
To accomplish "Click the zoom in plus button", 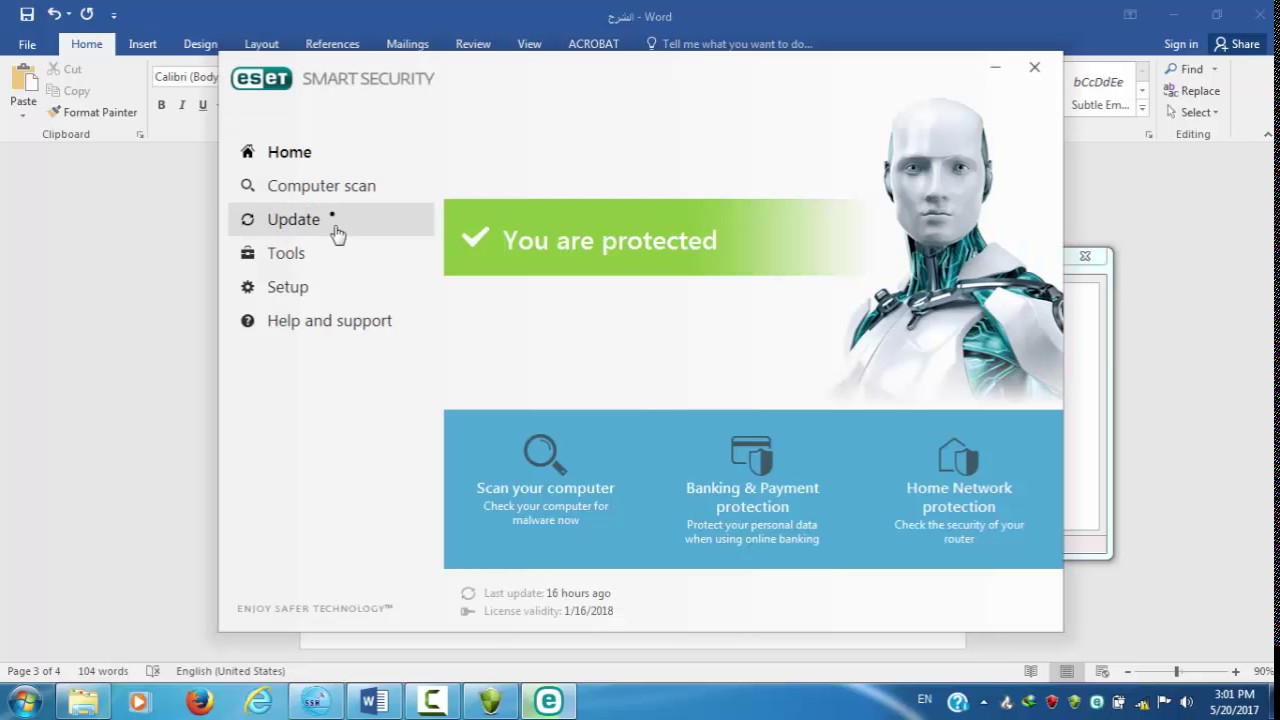I will point(1236,671).
